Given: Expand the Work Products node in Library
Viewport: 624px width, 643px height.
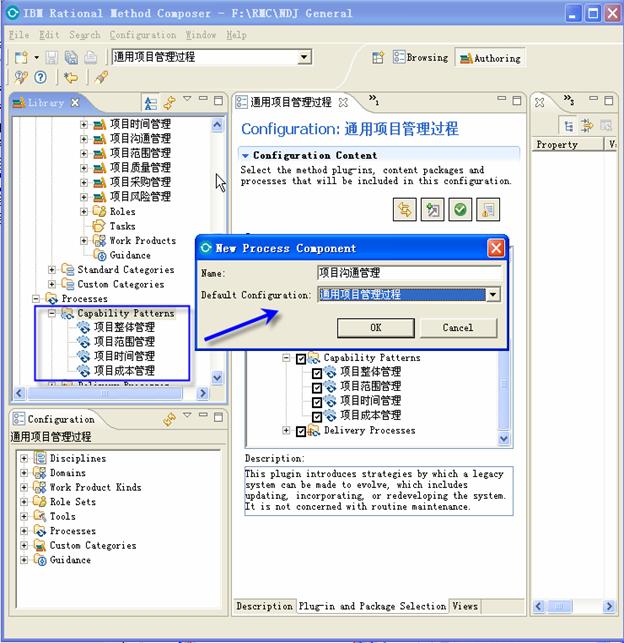Looking at the screenshot, I should coord(84,241).
